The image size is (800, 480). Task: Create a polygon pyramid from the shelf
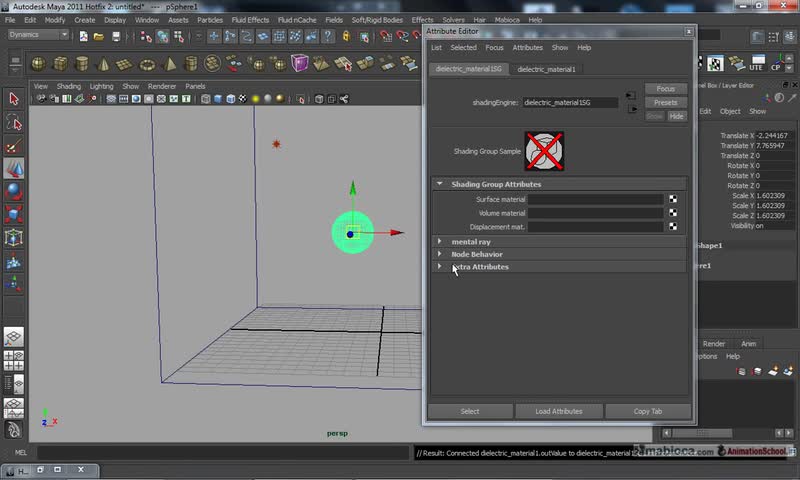(169, 64)
